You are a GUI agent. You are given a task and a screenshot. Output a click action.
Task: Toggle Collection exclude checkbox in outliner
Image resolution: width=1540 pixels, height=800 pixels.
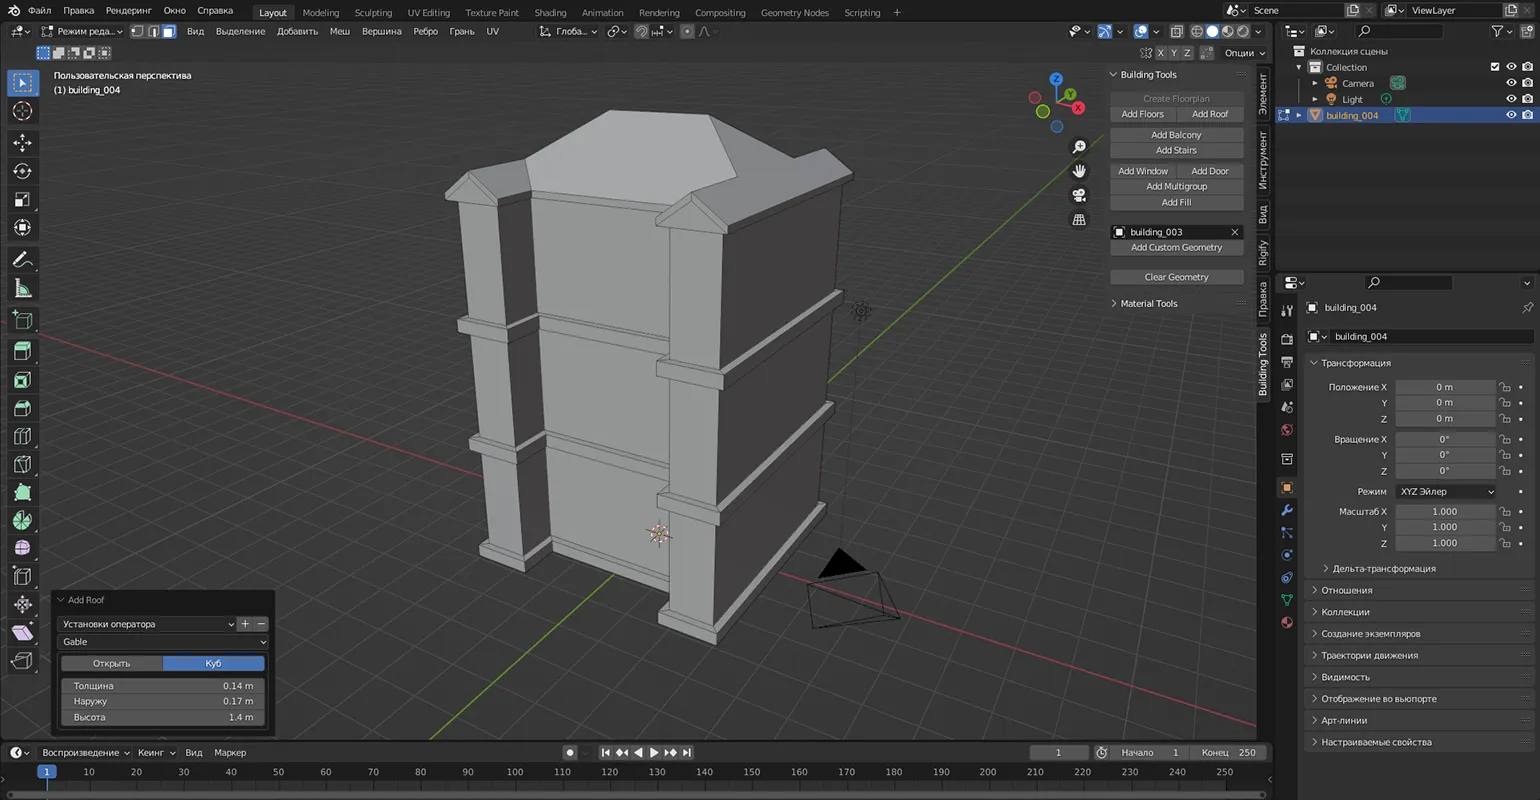[1495, 67]
